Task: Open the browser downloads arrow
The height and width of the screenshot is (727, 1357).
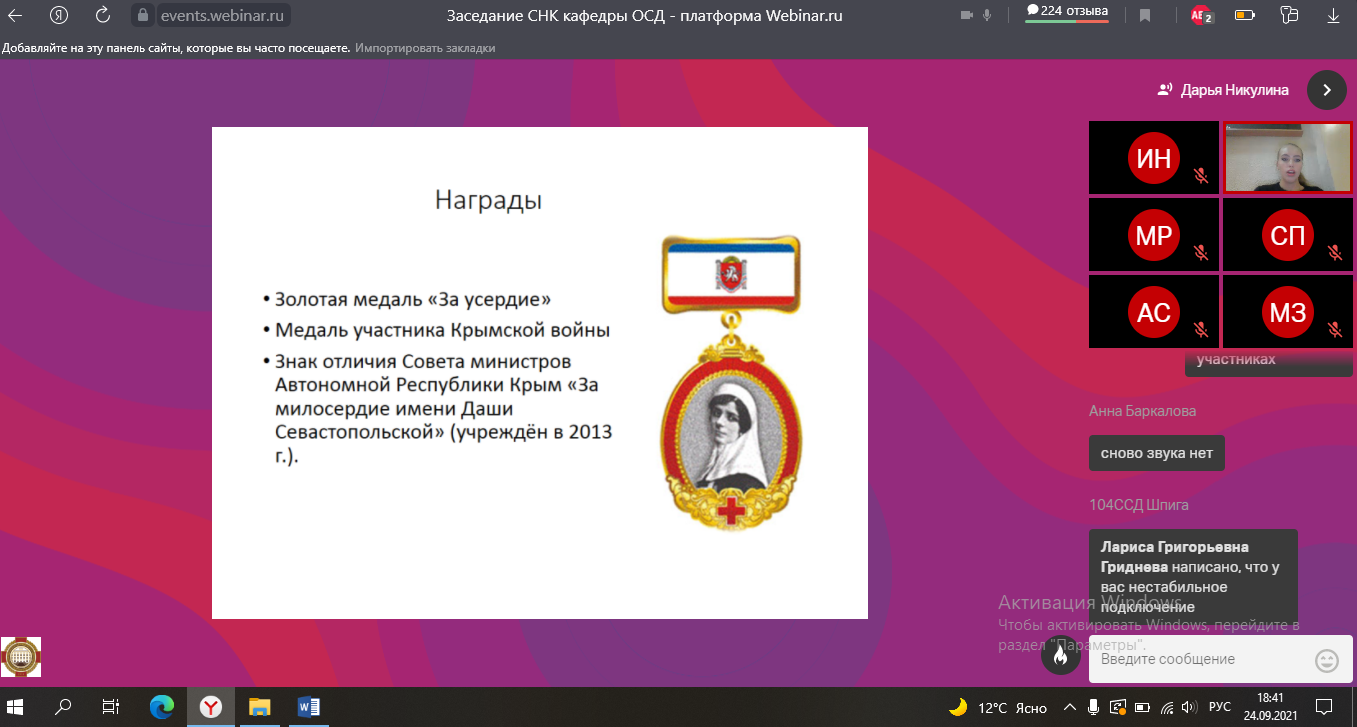Action: click(1333, 15)
